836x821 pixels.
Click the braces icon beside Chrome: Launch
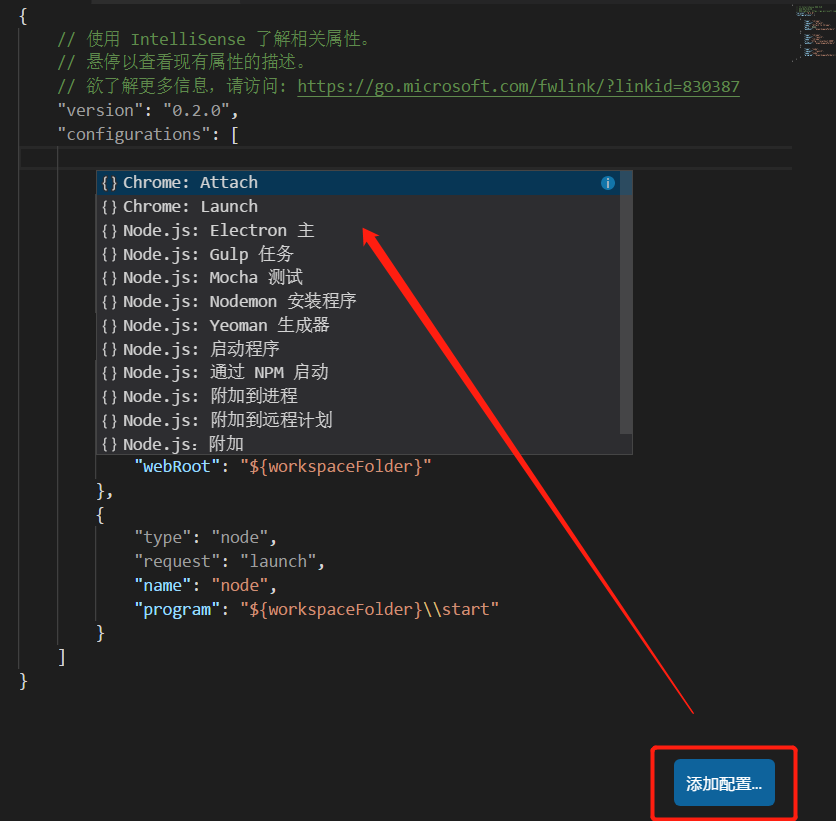(109, 207)
